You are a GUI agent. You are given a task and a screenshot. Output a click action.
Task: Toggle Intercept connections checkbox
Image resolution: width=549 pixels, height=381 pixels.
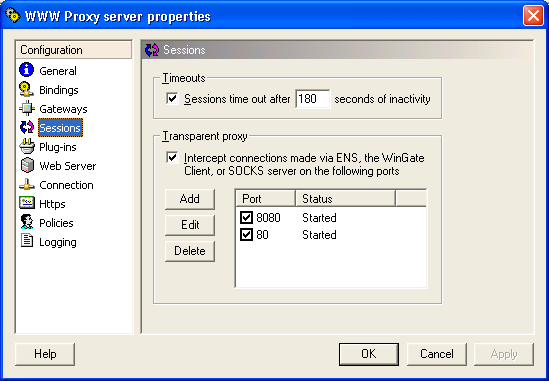[172, 158]
